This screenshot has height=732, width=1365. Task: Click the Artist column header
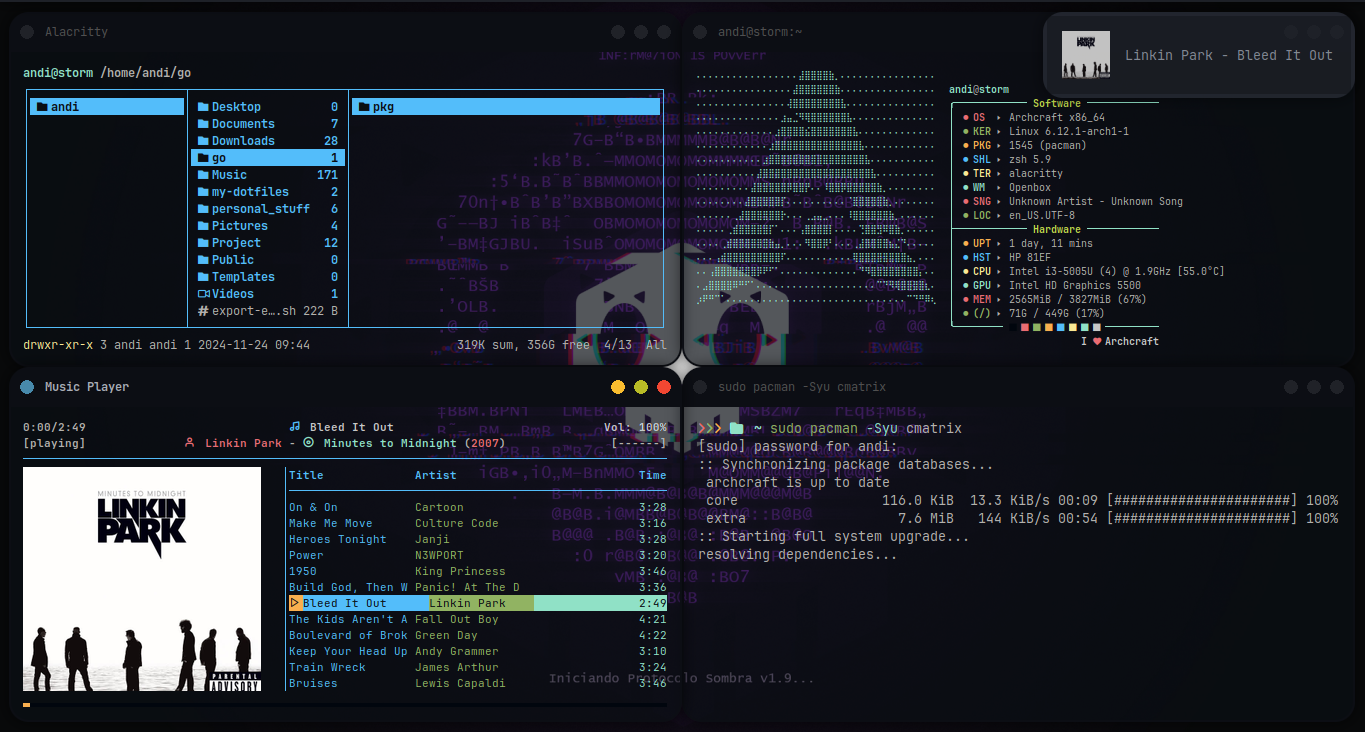pyautogui.click(x=435, y=475)
